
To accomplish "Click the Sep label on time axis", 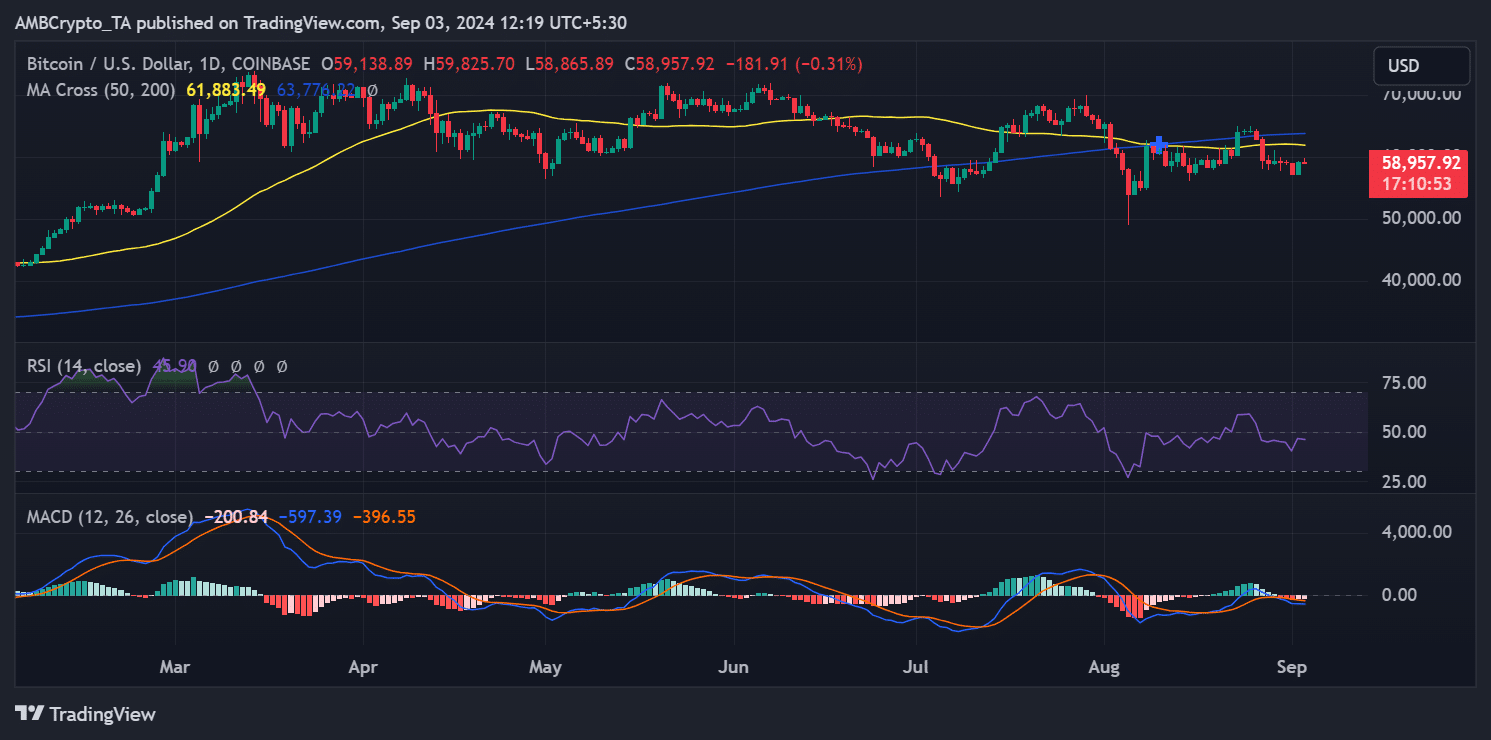I will [x=1292, y=666].
